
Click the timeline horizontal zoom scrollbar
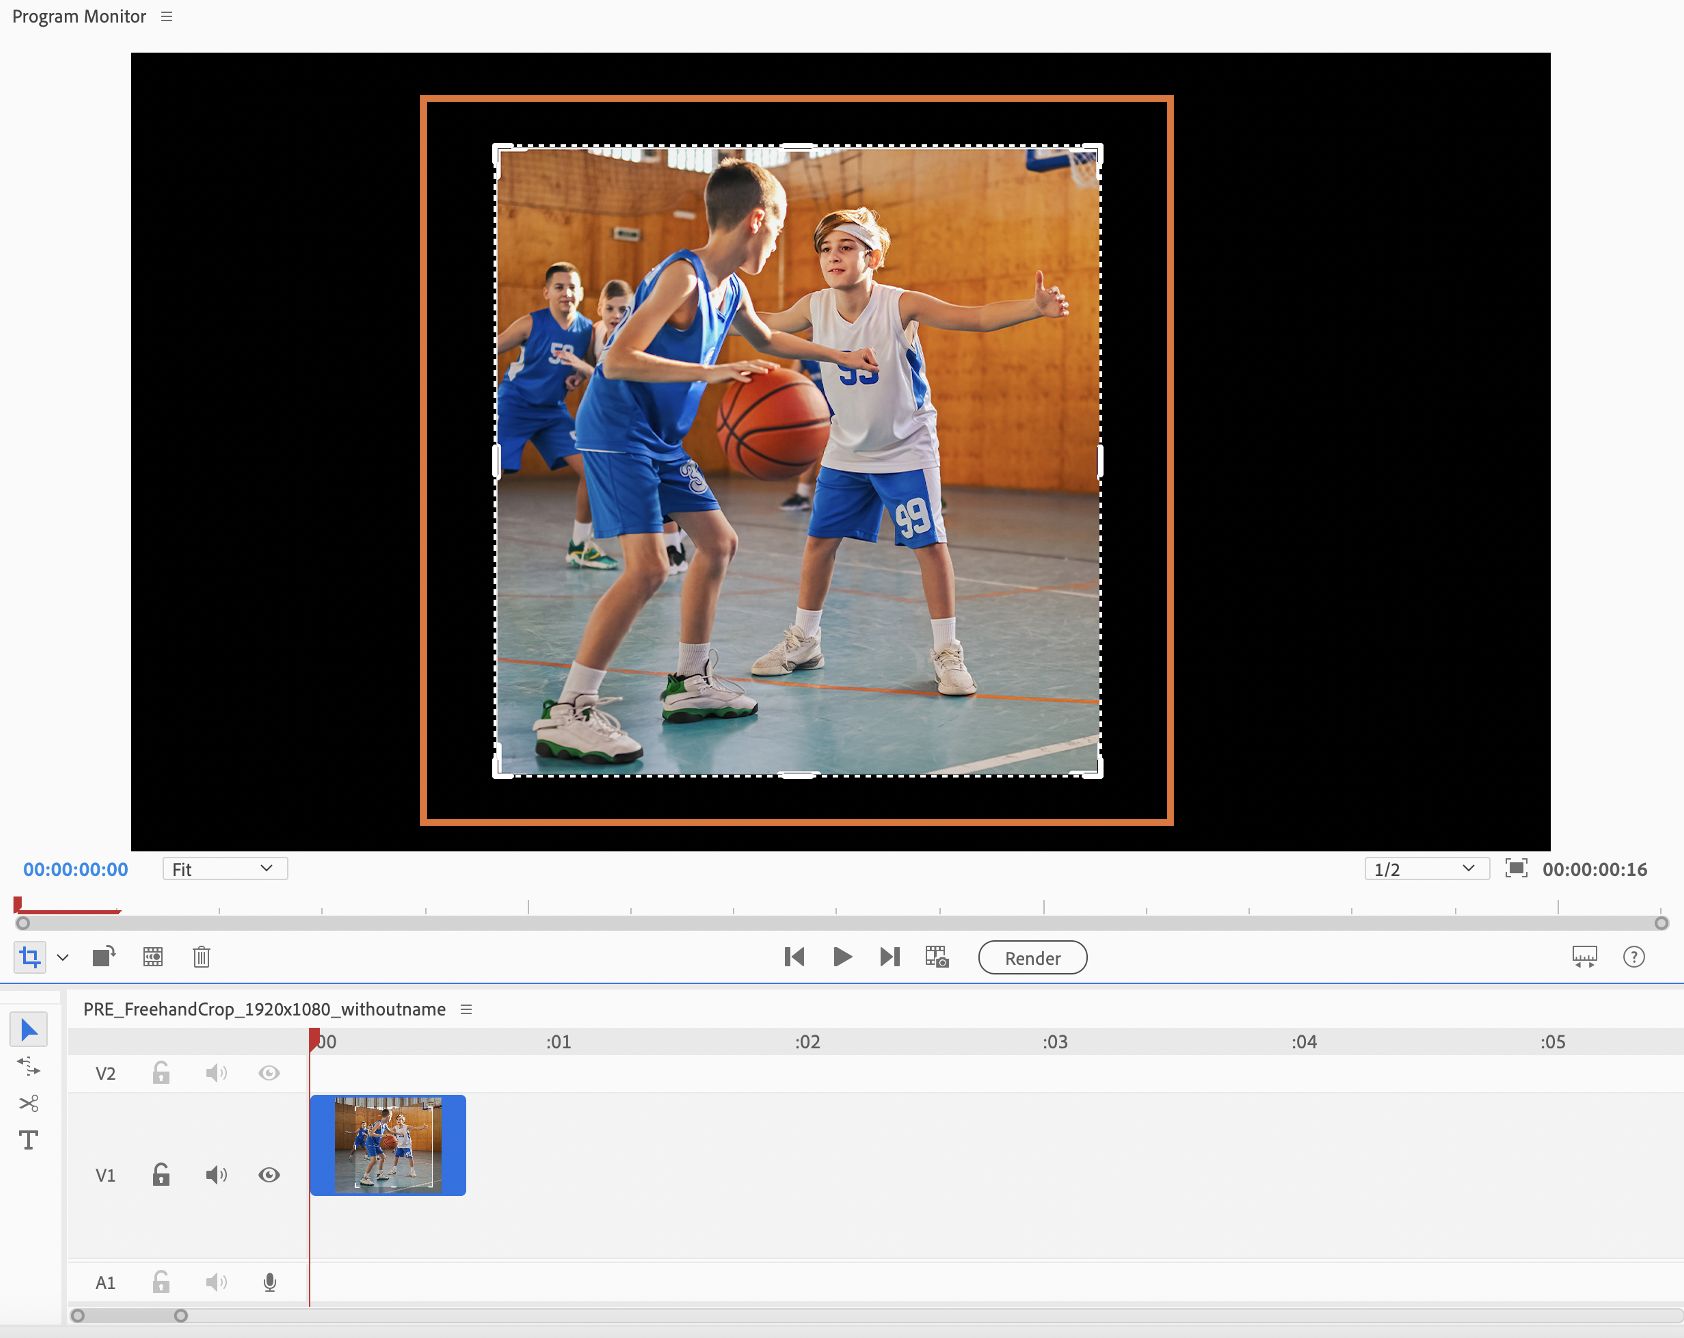click(x=129, y=1315)
